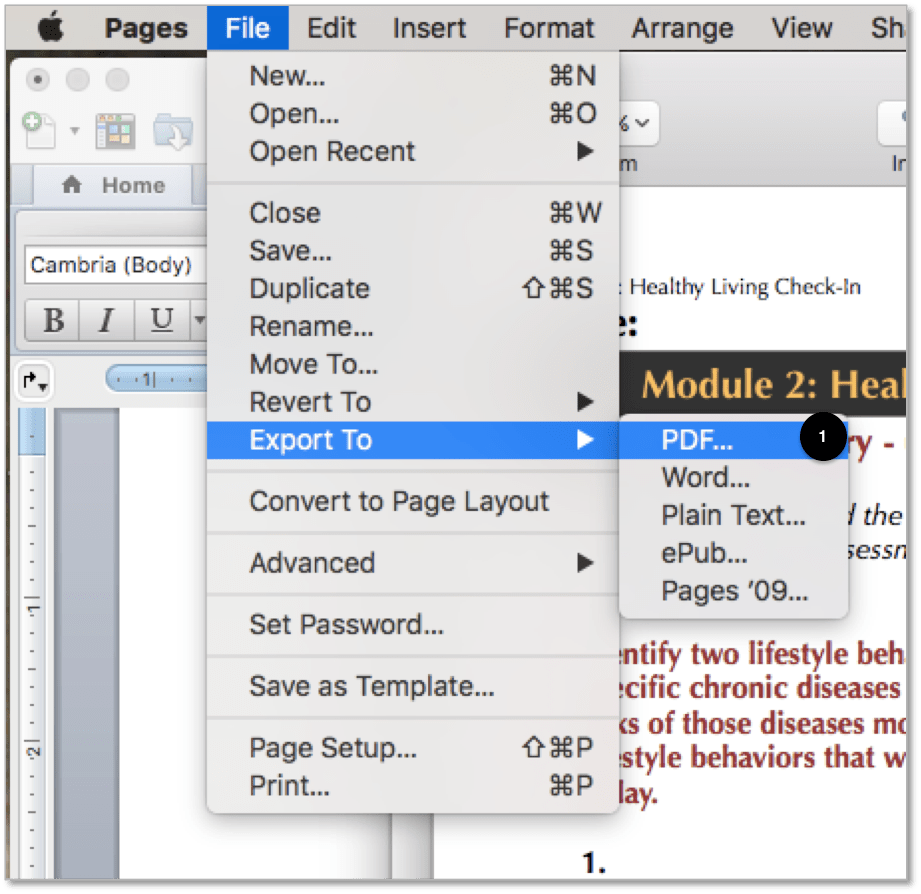Viewport: 921px width, 894px height.
Task: Open the Edit menu
Action: [x=331, y=28]
